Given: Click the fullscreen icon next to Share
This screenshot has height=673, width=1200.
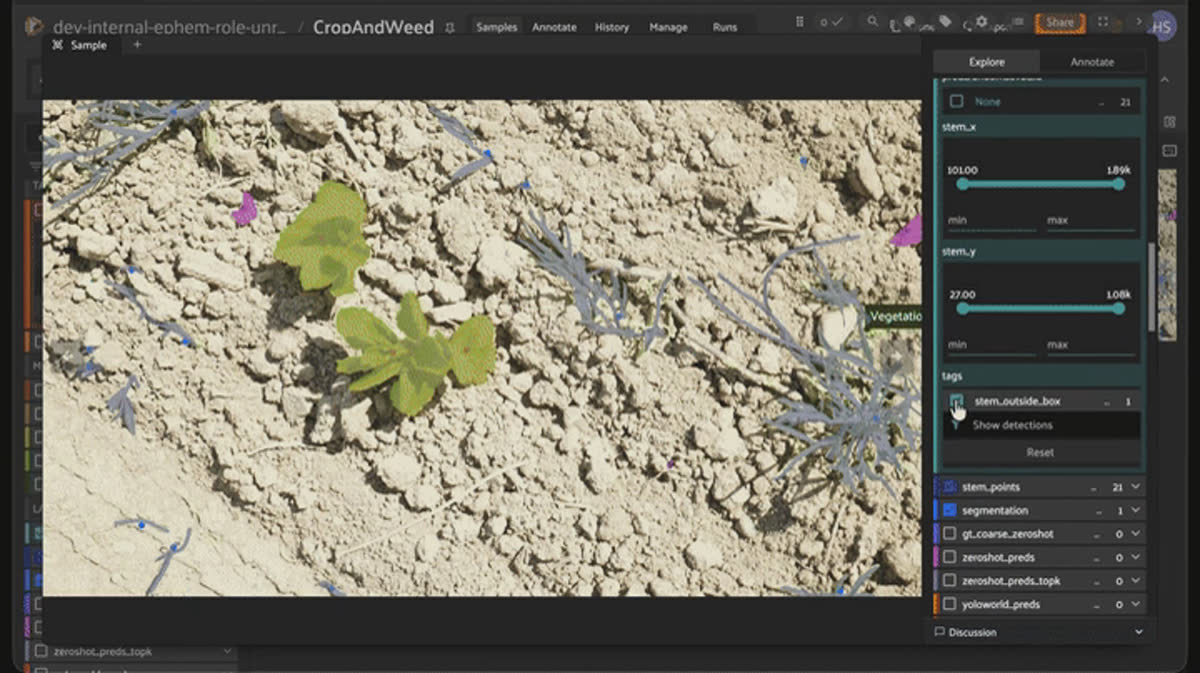Looking at the screenshot, I should coord(1103,22).
